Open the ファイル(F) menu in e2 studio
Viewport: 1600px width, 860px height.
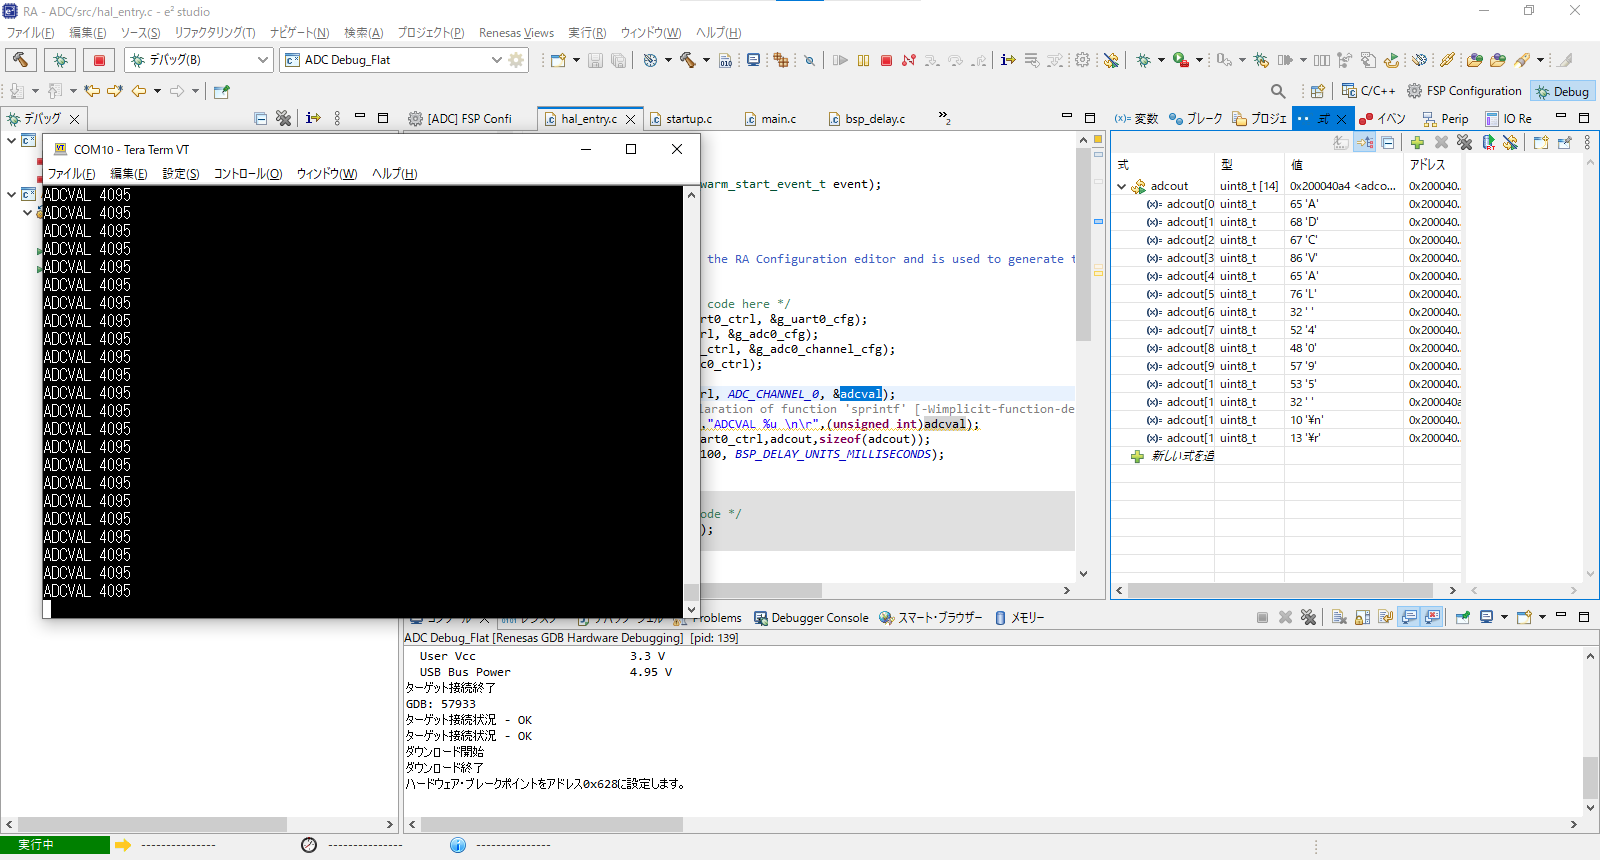point(31,33)
